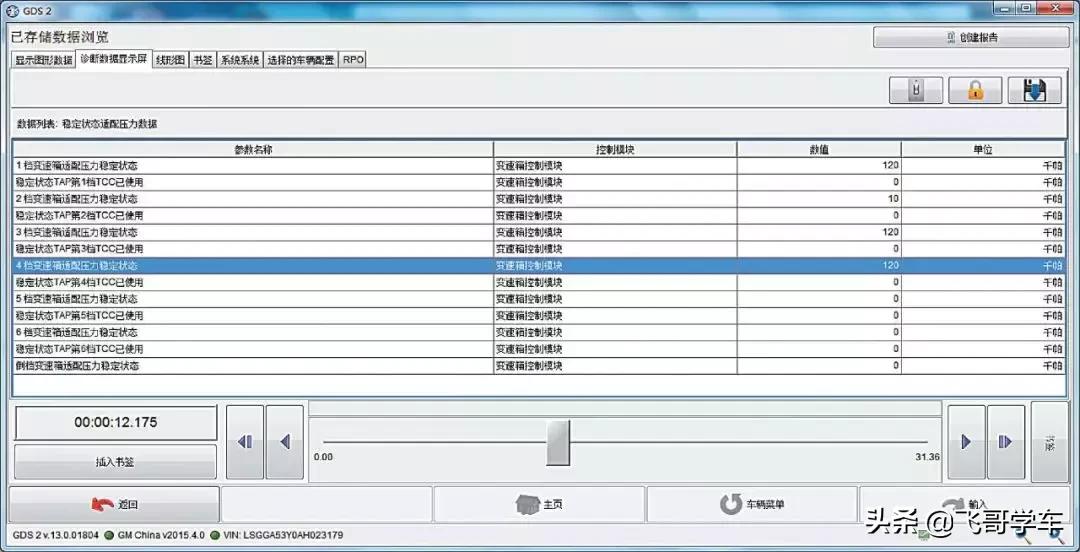Step forward one frame in playback
The width and height of the screenshot is (1080, 552).
(x=1005, y=442)
